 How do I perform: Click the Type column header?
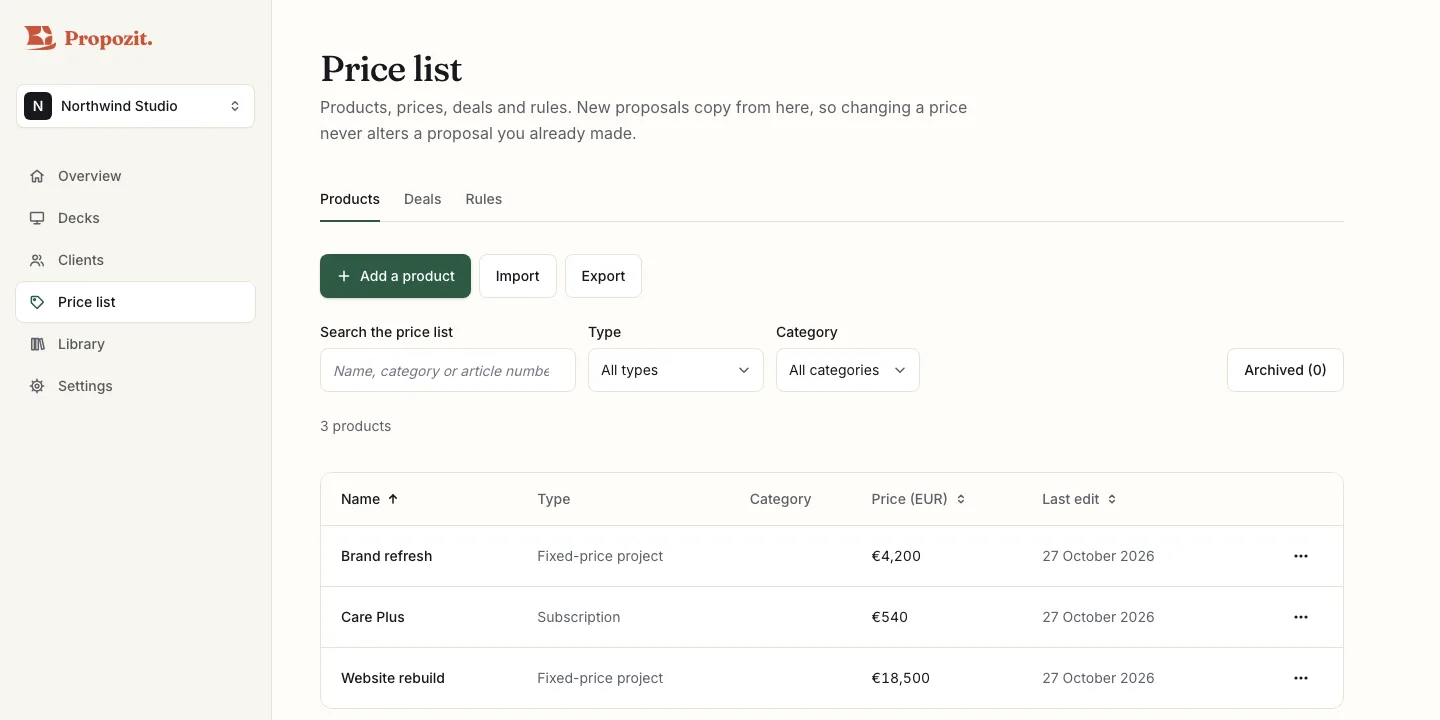tap(554, 499)
